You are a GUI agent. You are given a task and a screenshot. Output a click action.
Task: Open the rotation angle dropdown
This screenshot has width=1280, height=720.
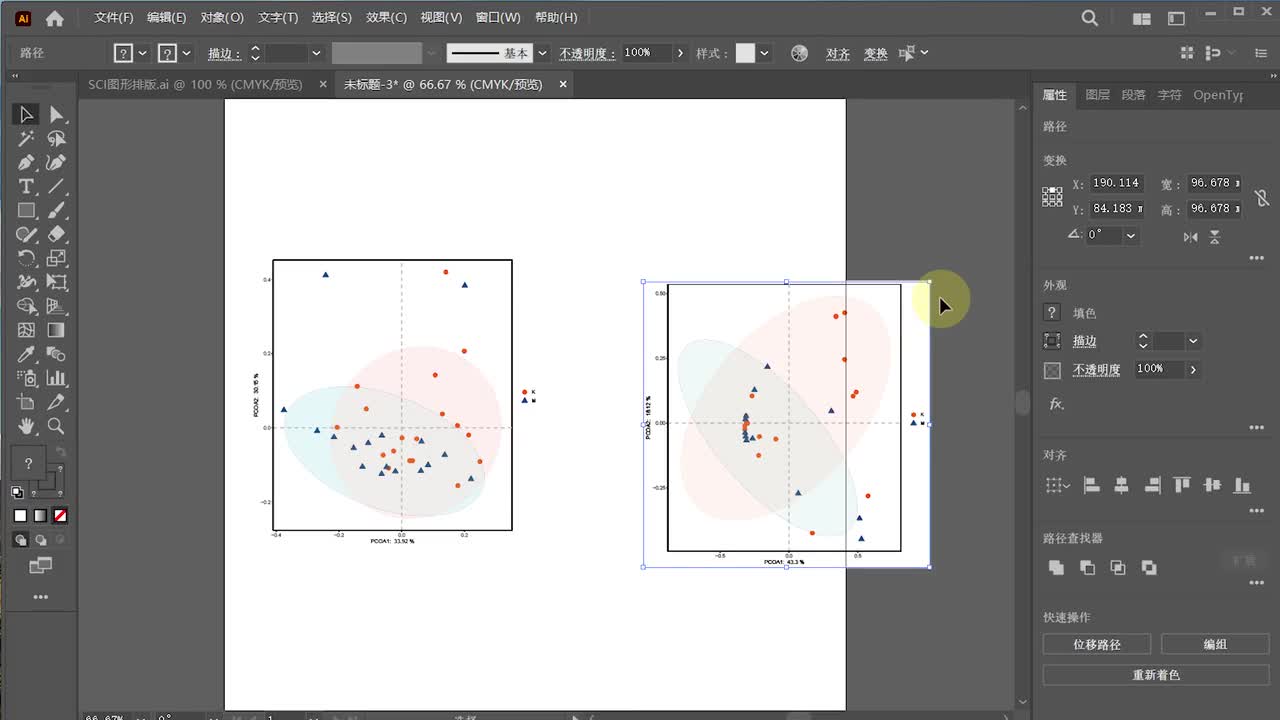point(1131,236)
